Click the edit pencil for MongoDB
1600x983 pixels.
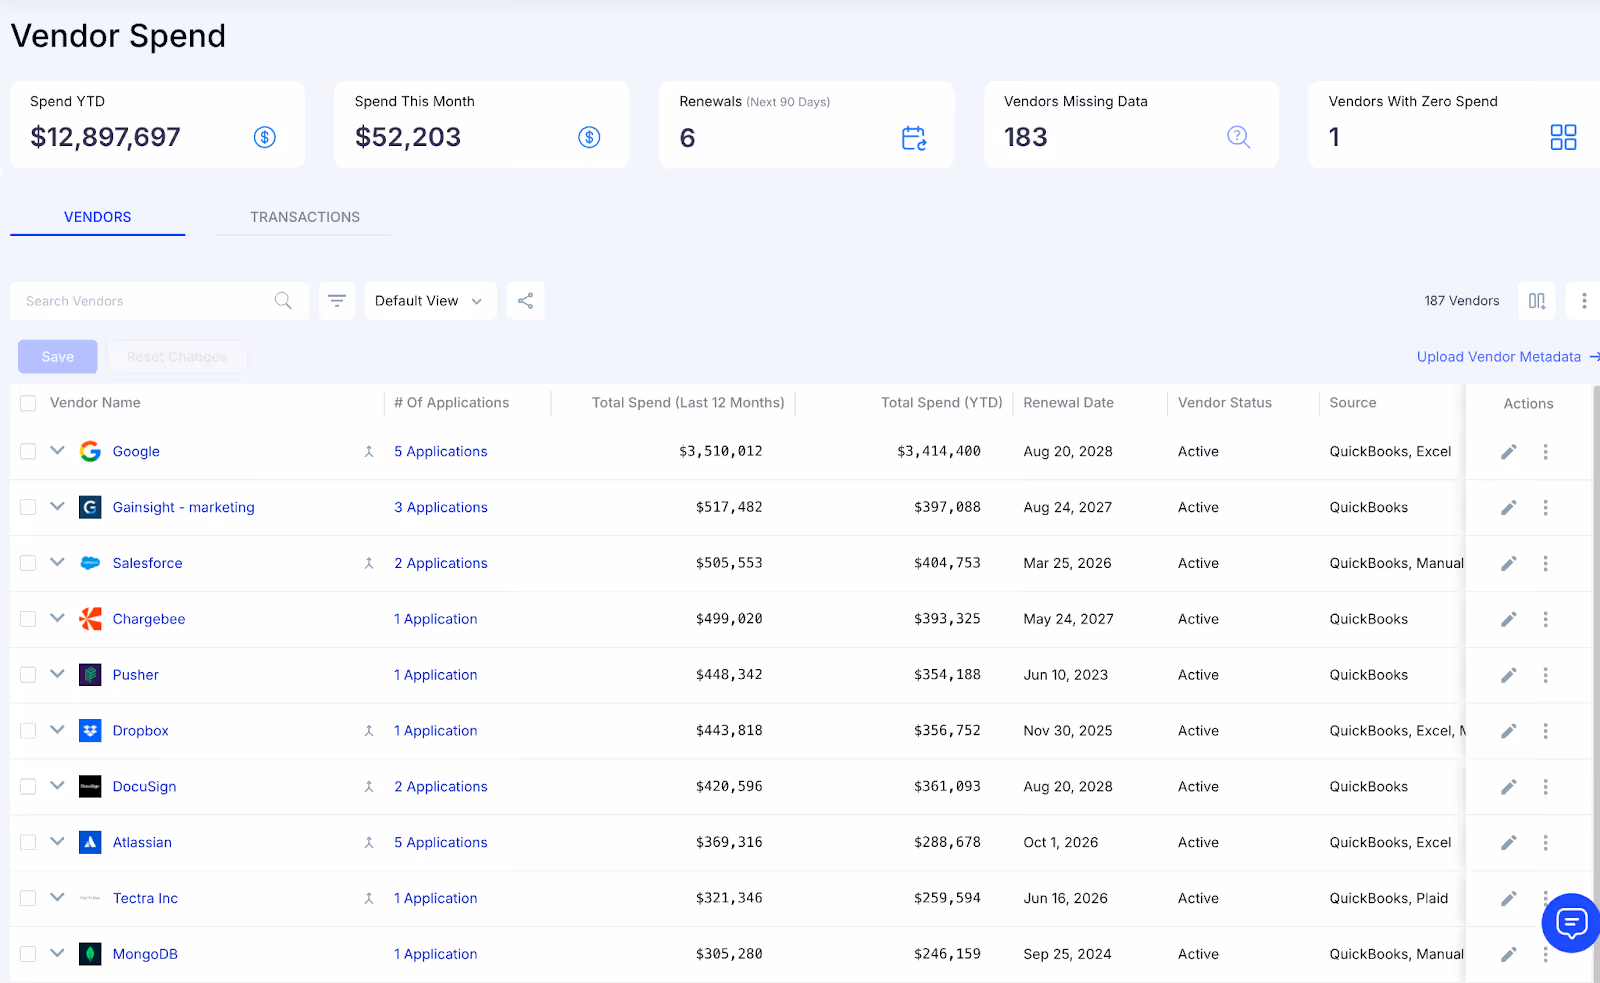tap(1509, 955)
